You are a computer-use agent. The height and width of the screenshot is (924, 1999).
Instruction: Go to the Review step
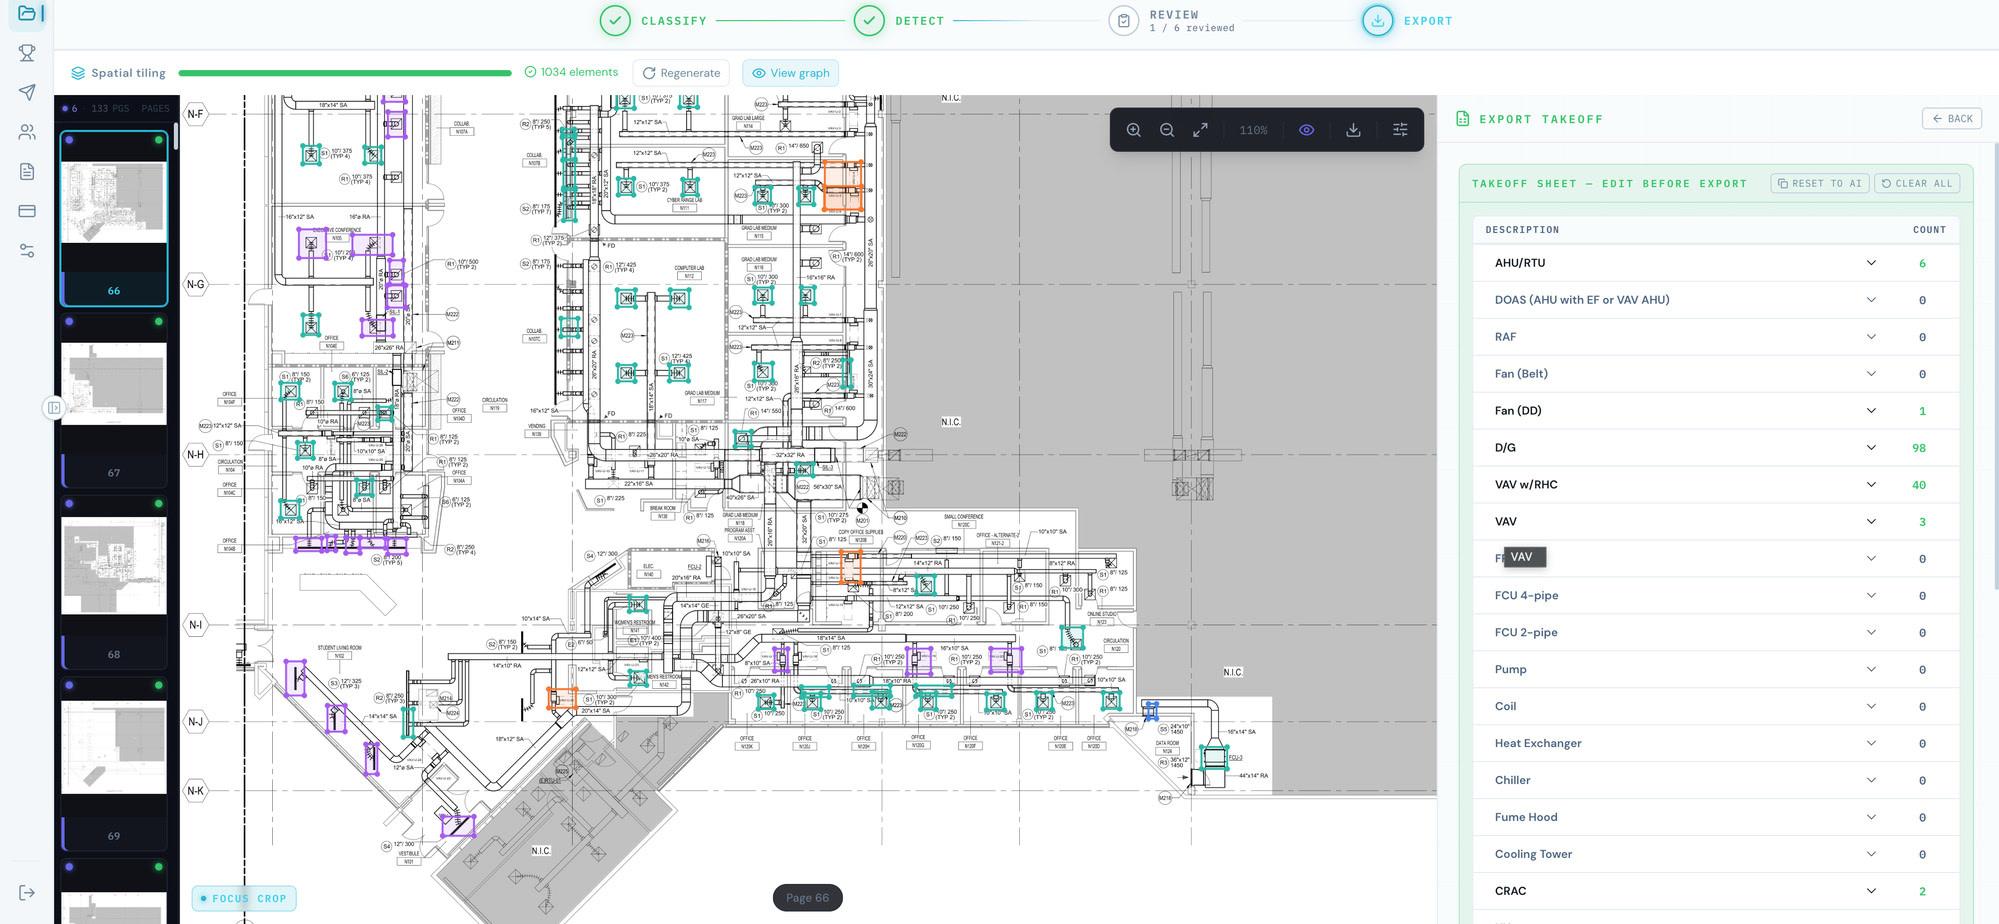pos(1172,20)
